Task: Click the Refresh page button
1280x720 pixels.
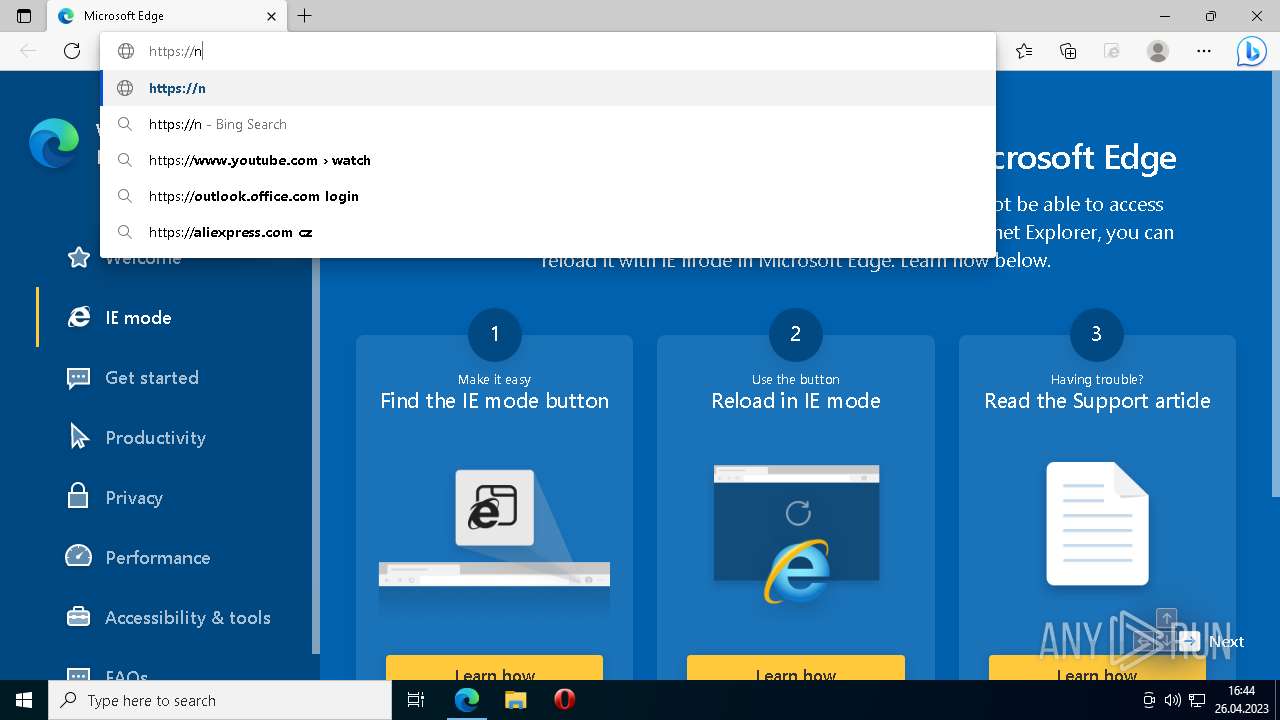Action: [72, 51]
